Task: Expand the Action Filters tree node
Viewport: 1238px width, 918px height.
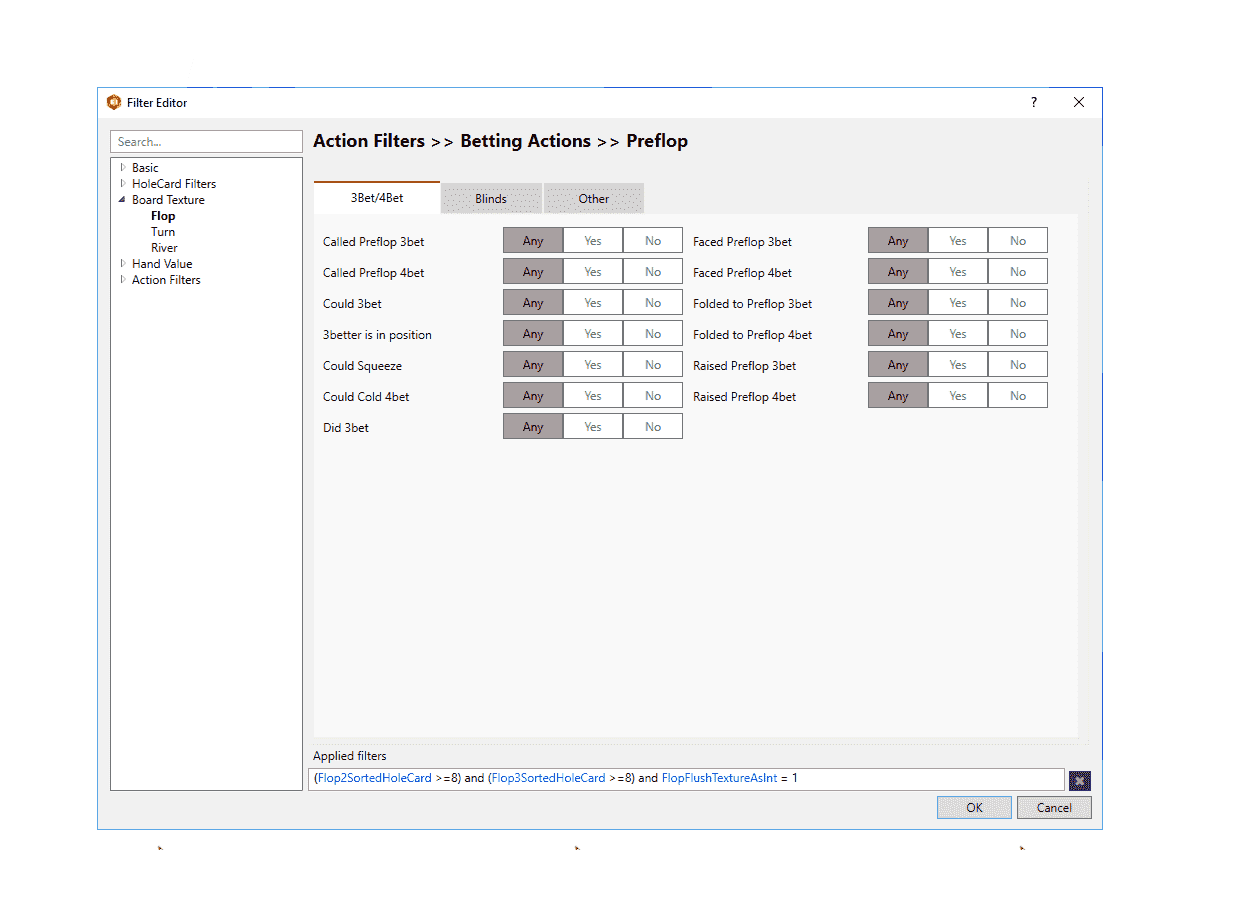Action: [x=123, y=280]
